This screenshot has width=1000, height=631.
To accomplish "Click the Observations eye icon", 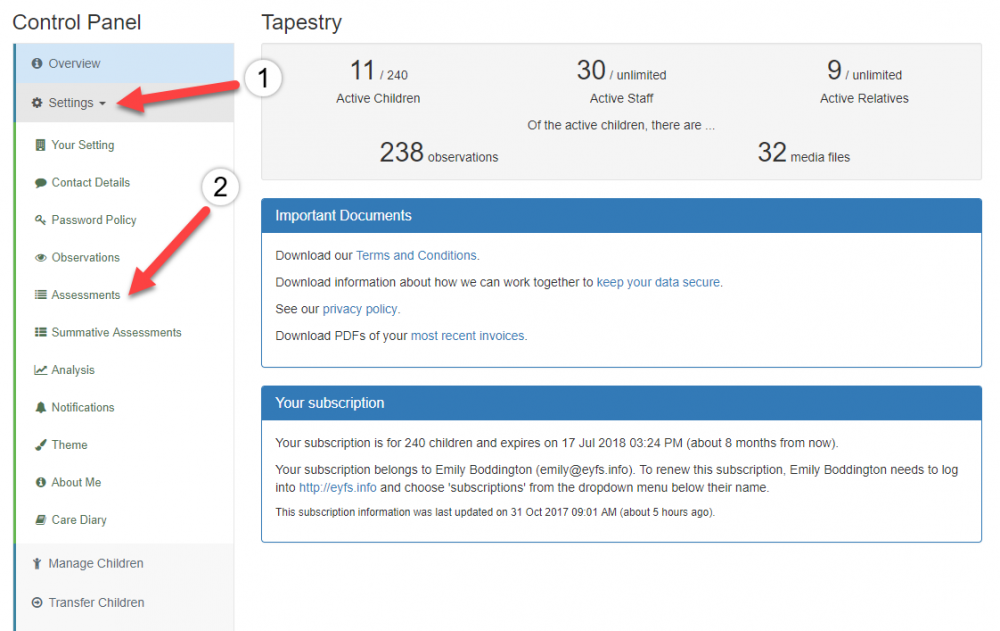I will [41, 258].
